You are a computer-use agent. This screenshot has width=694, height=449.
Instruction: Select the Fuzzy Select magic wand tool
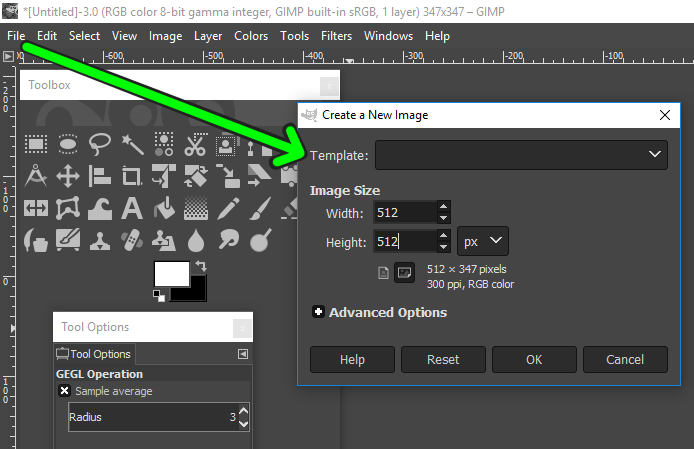point(132,144)
